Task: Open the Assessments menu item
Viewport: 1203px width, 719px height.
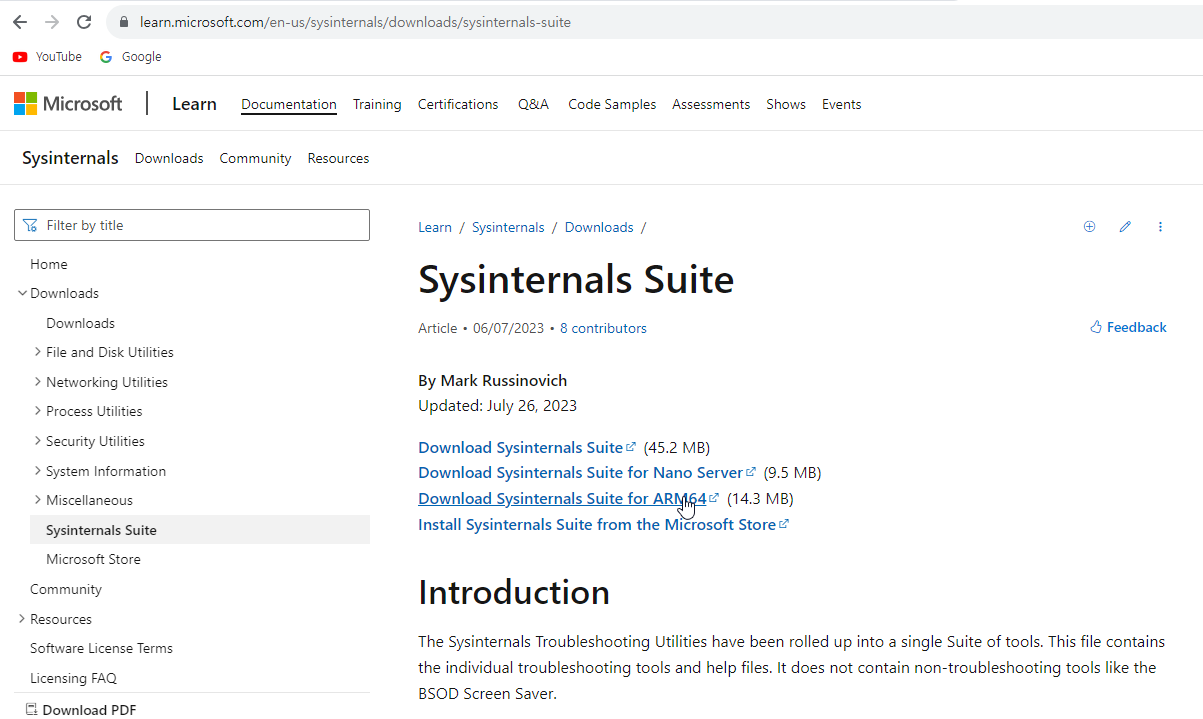Action: point(711,104)
